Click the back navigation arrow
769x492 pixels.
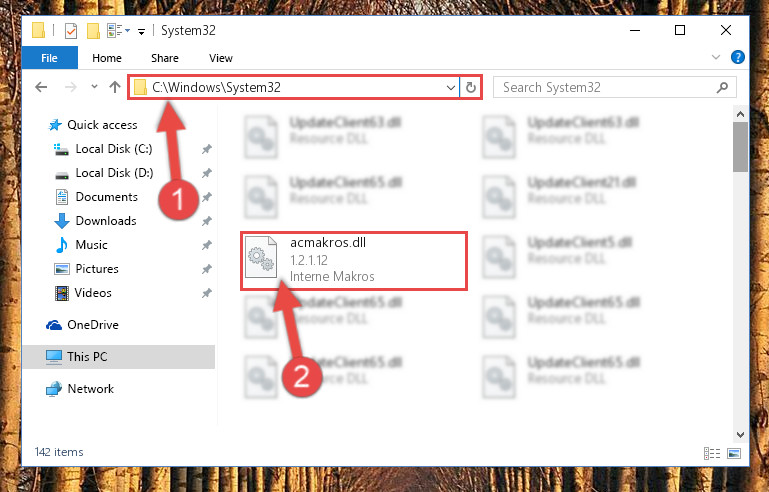41,87
